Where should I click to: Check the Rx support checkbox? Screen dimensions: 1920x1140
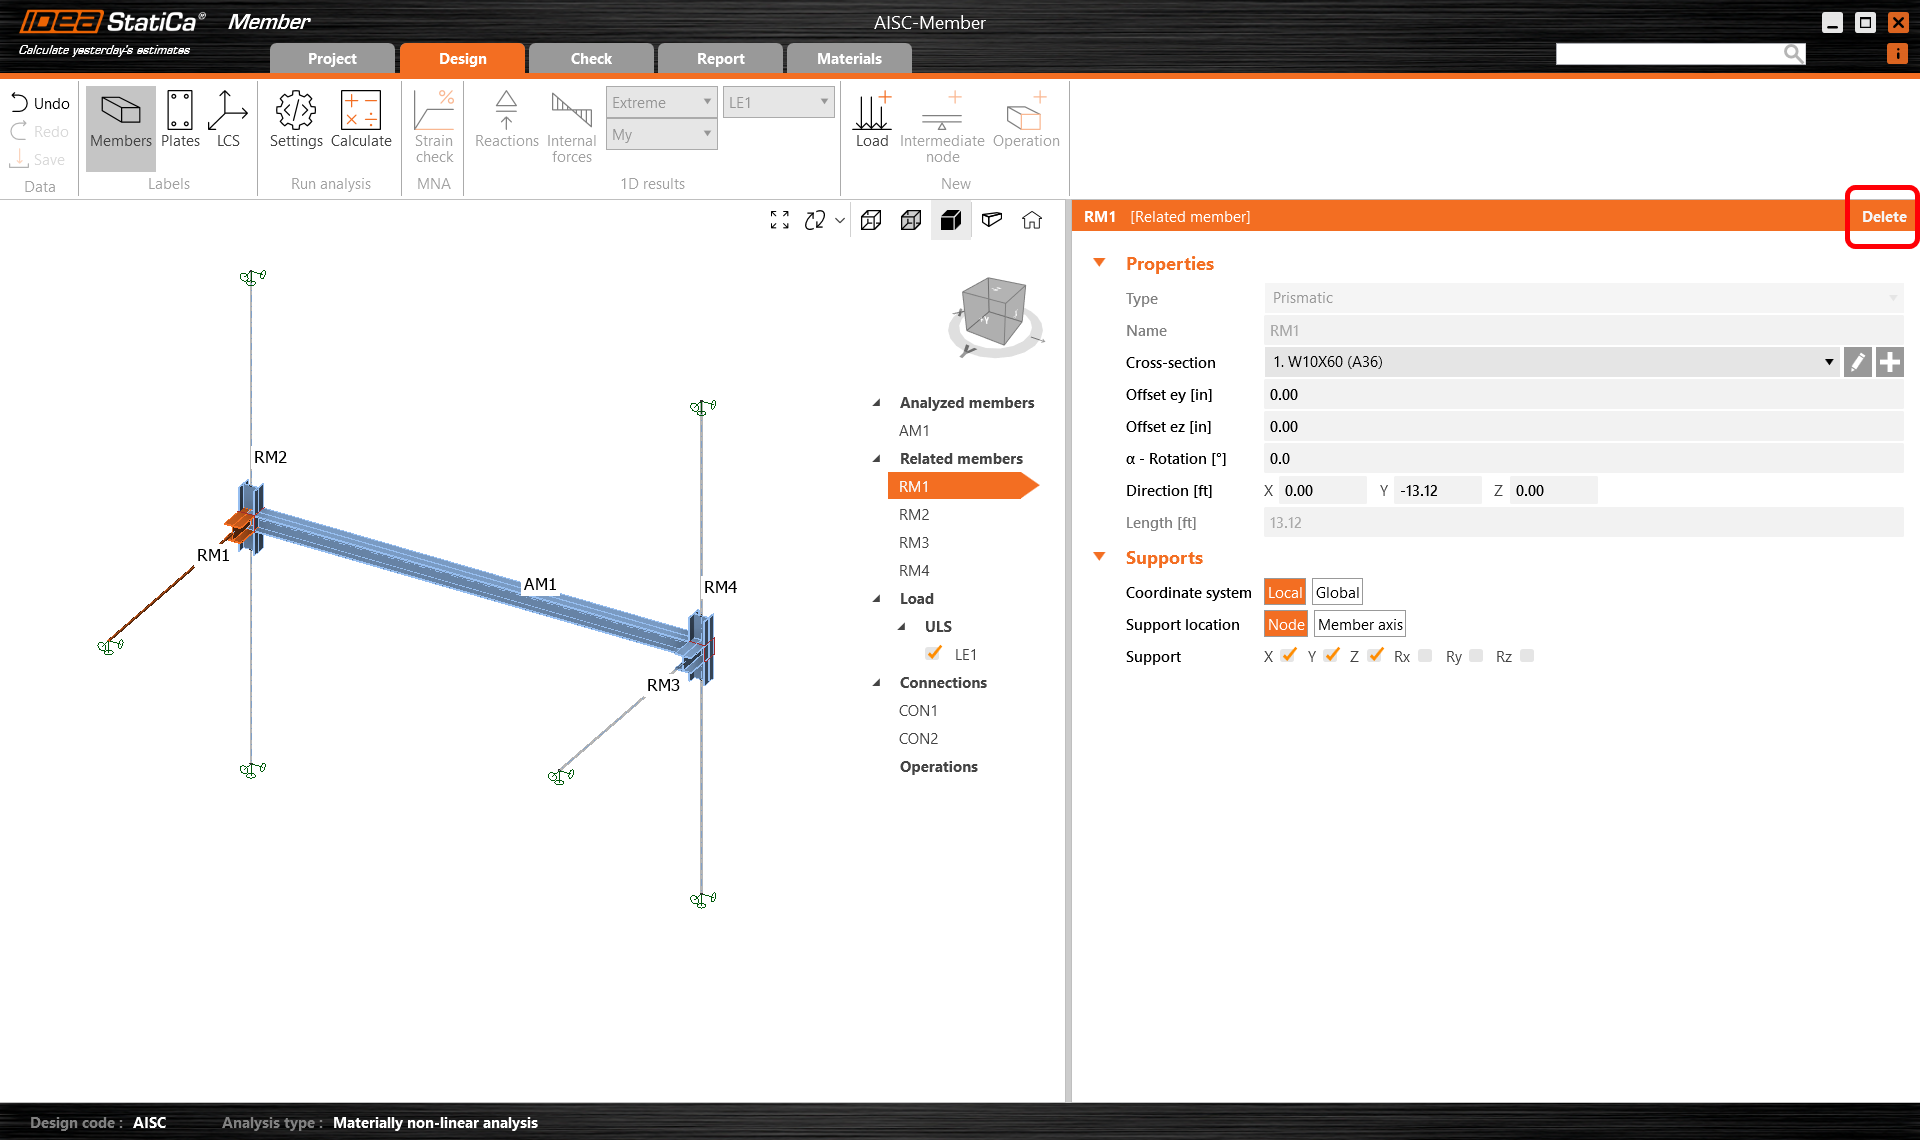(1424, 656)
